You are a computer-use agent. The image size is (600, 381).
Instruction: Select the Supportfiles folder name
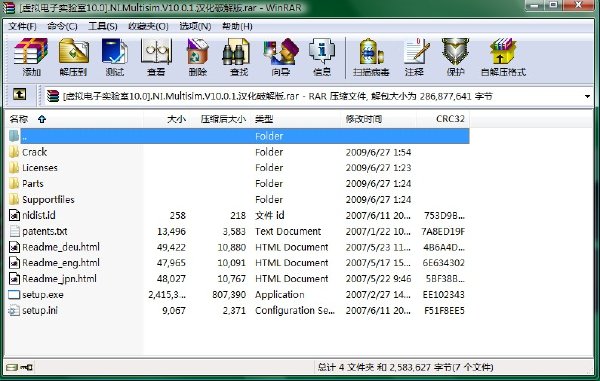(48, 199)
